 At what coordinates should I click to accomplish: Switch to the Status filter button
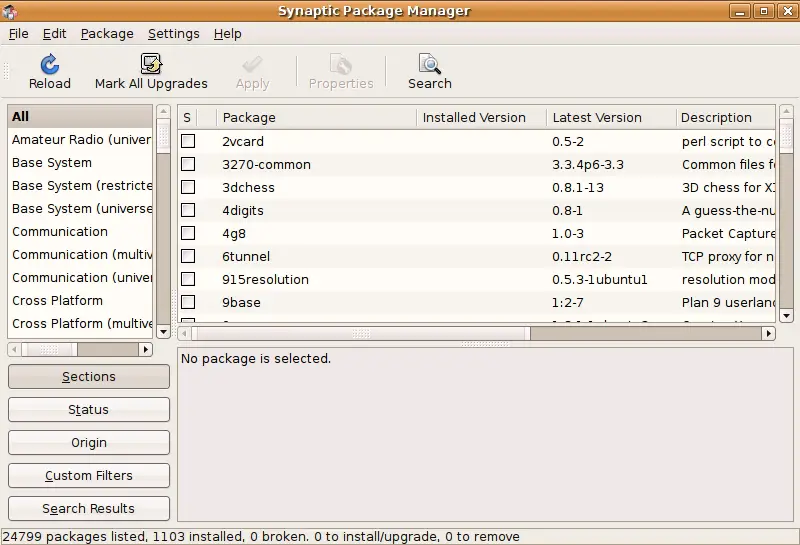tap(89, 409)
